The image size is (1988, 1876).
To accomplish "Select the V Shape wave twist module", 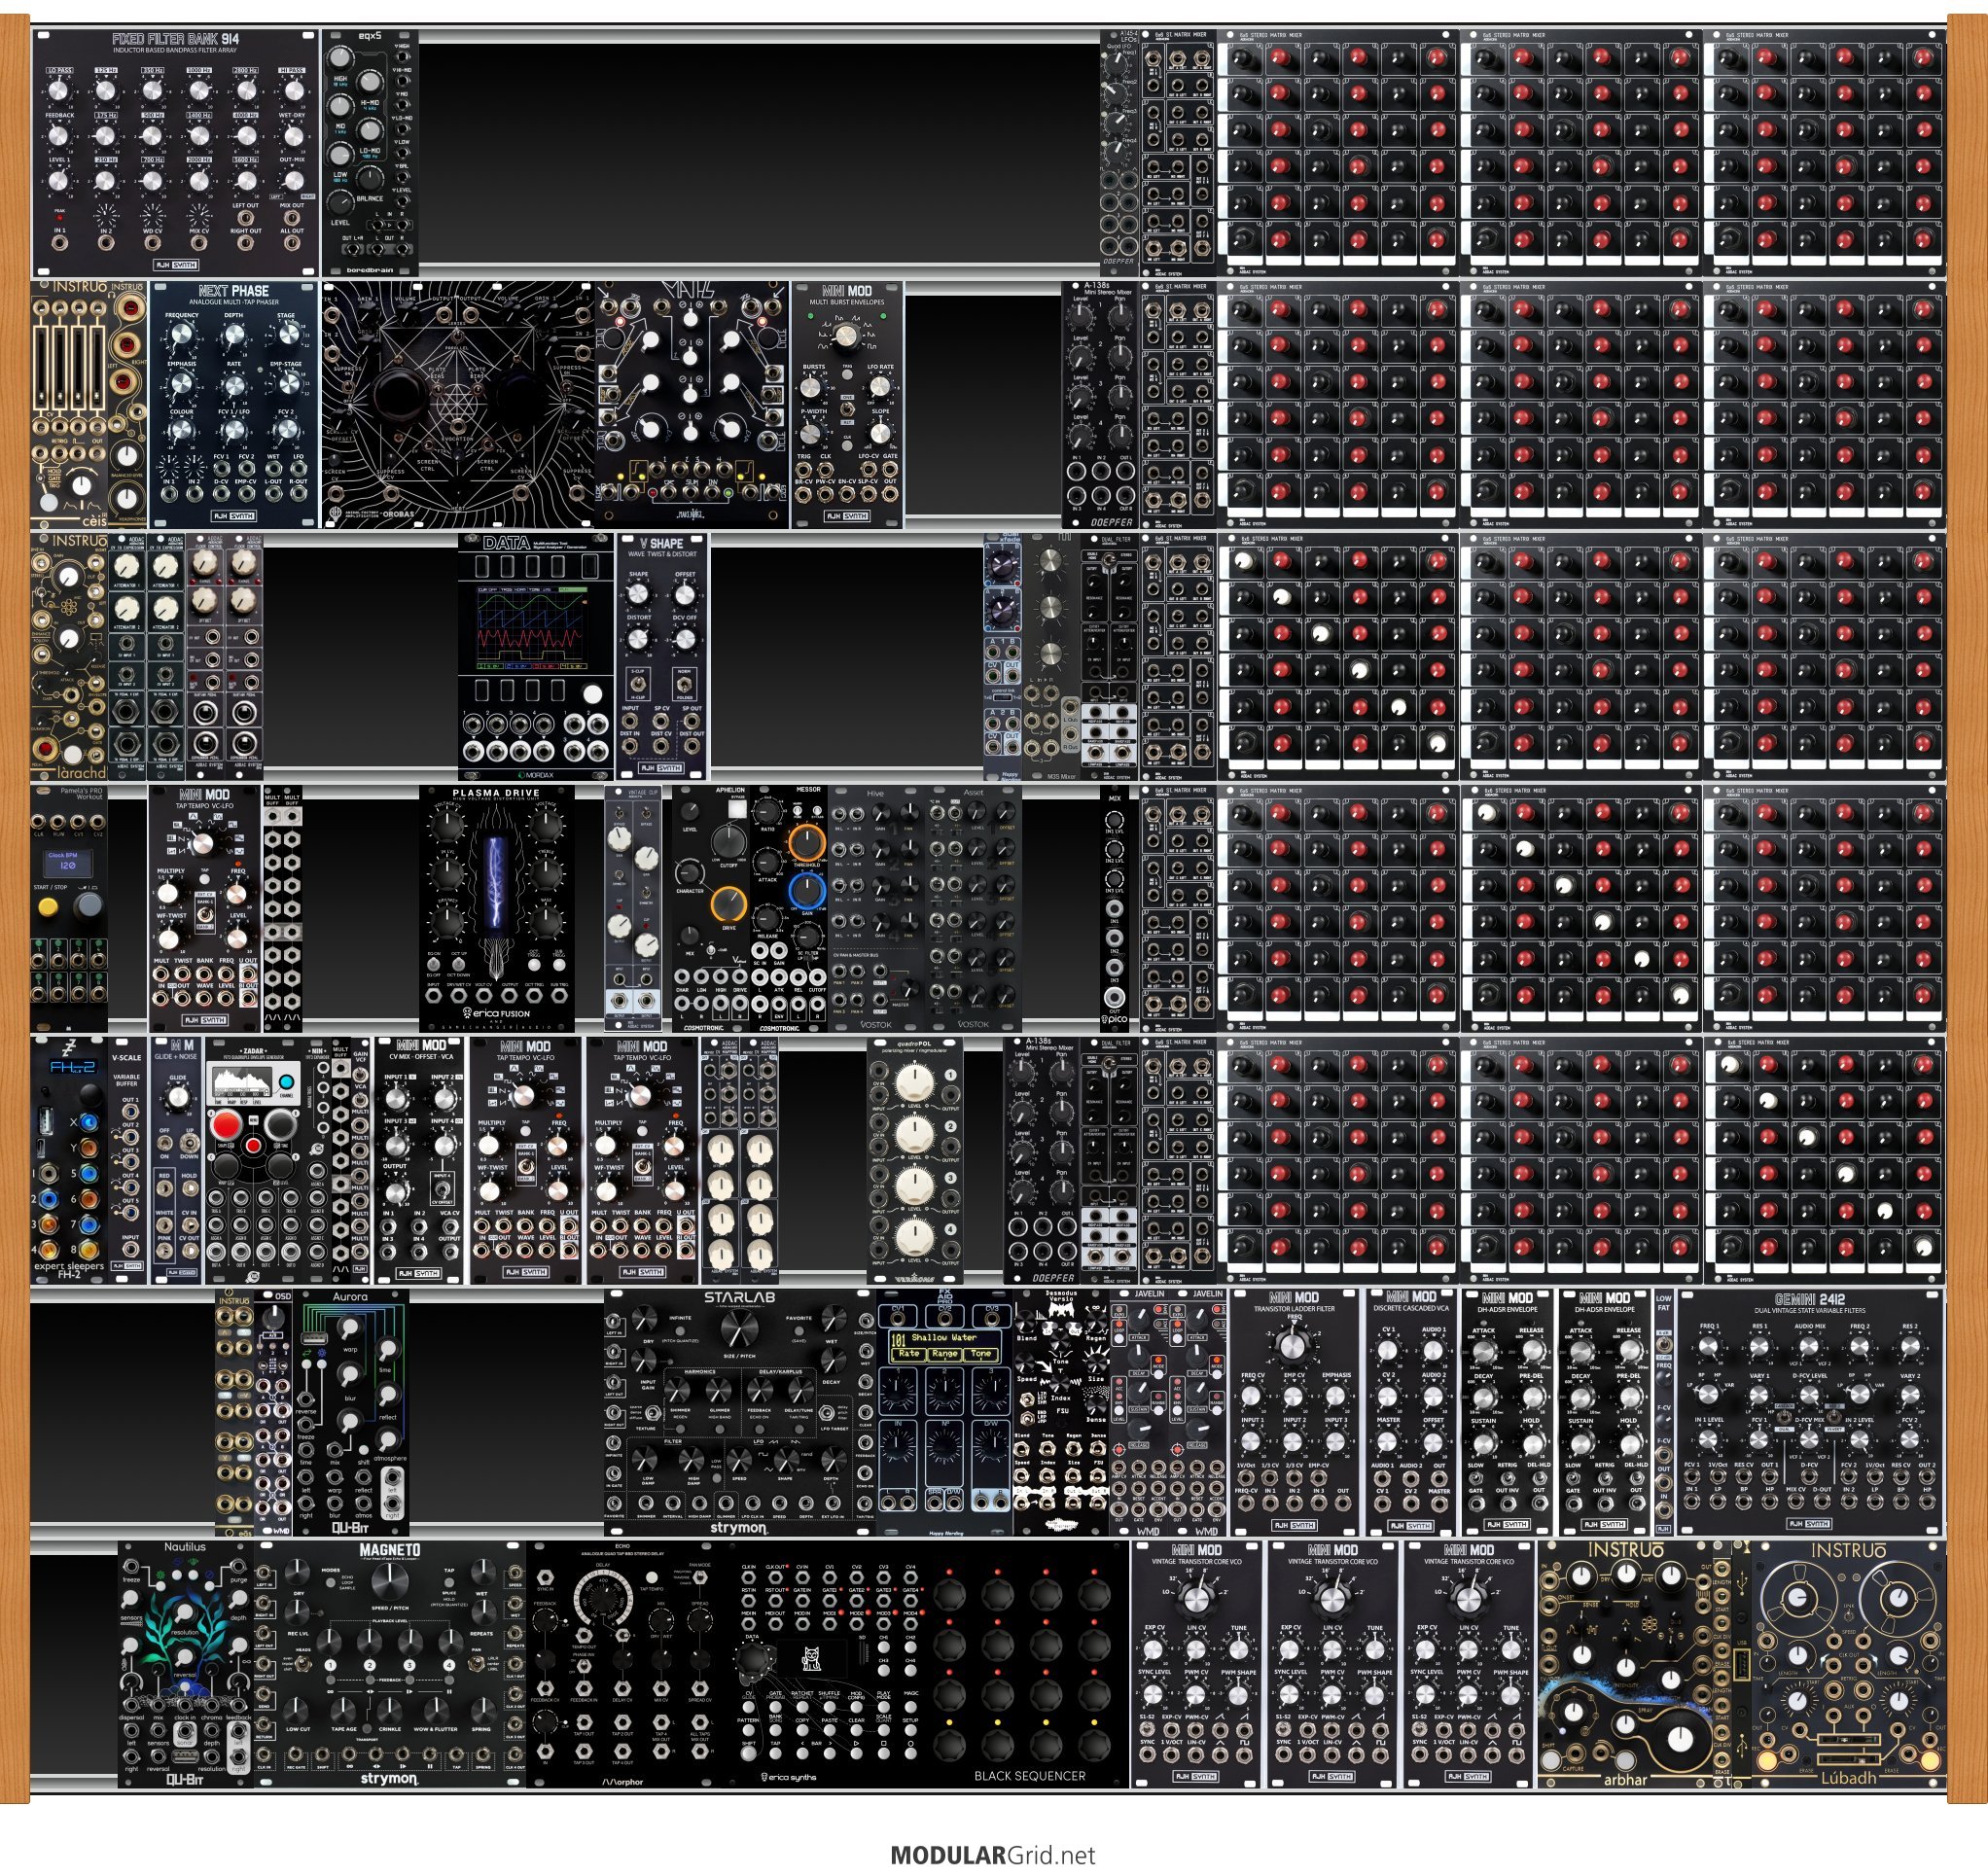I will pos(662,657).
